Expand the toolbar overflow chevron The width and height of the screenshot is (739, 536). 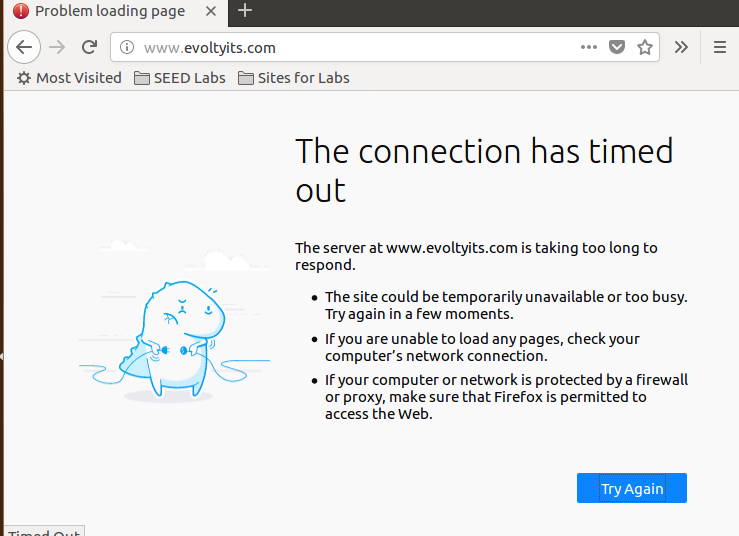pyautogui.click(x=681, y=47)
